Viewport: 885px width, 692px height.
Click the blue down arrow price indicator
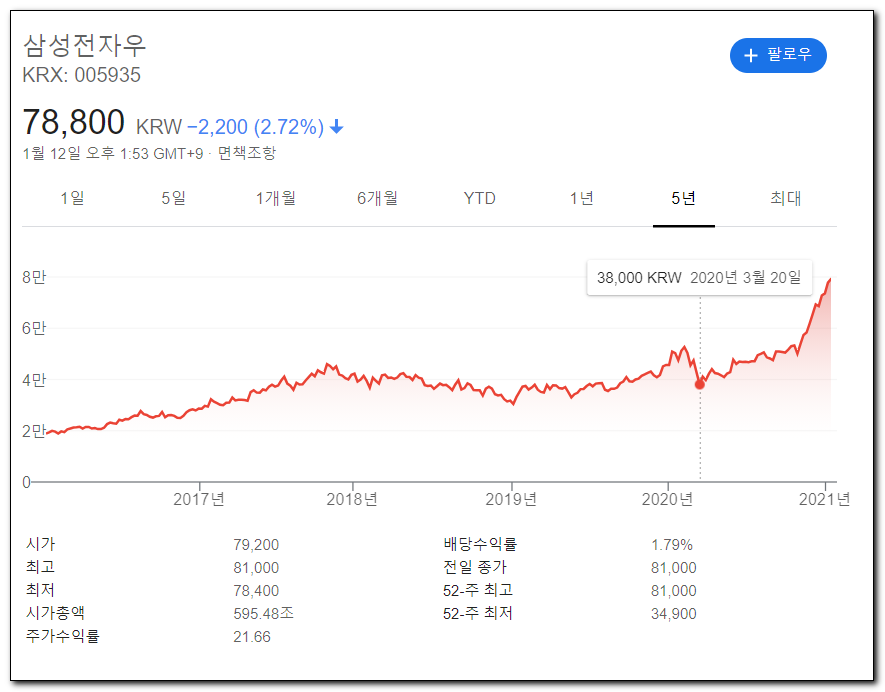[336, 126]
